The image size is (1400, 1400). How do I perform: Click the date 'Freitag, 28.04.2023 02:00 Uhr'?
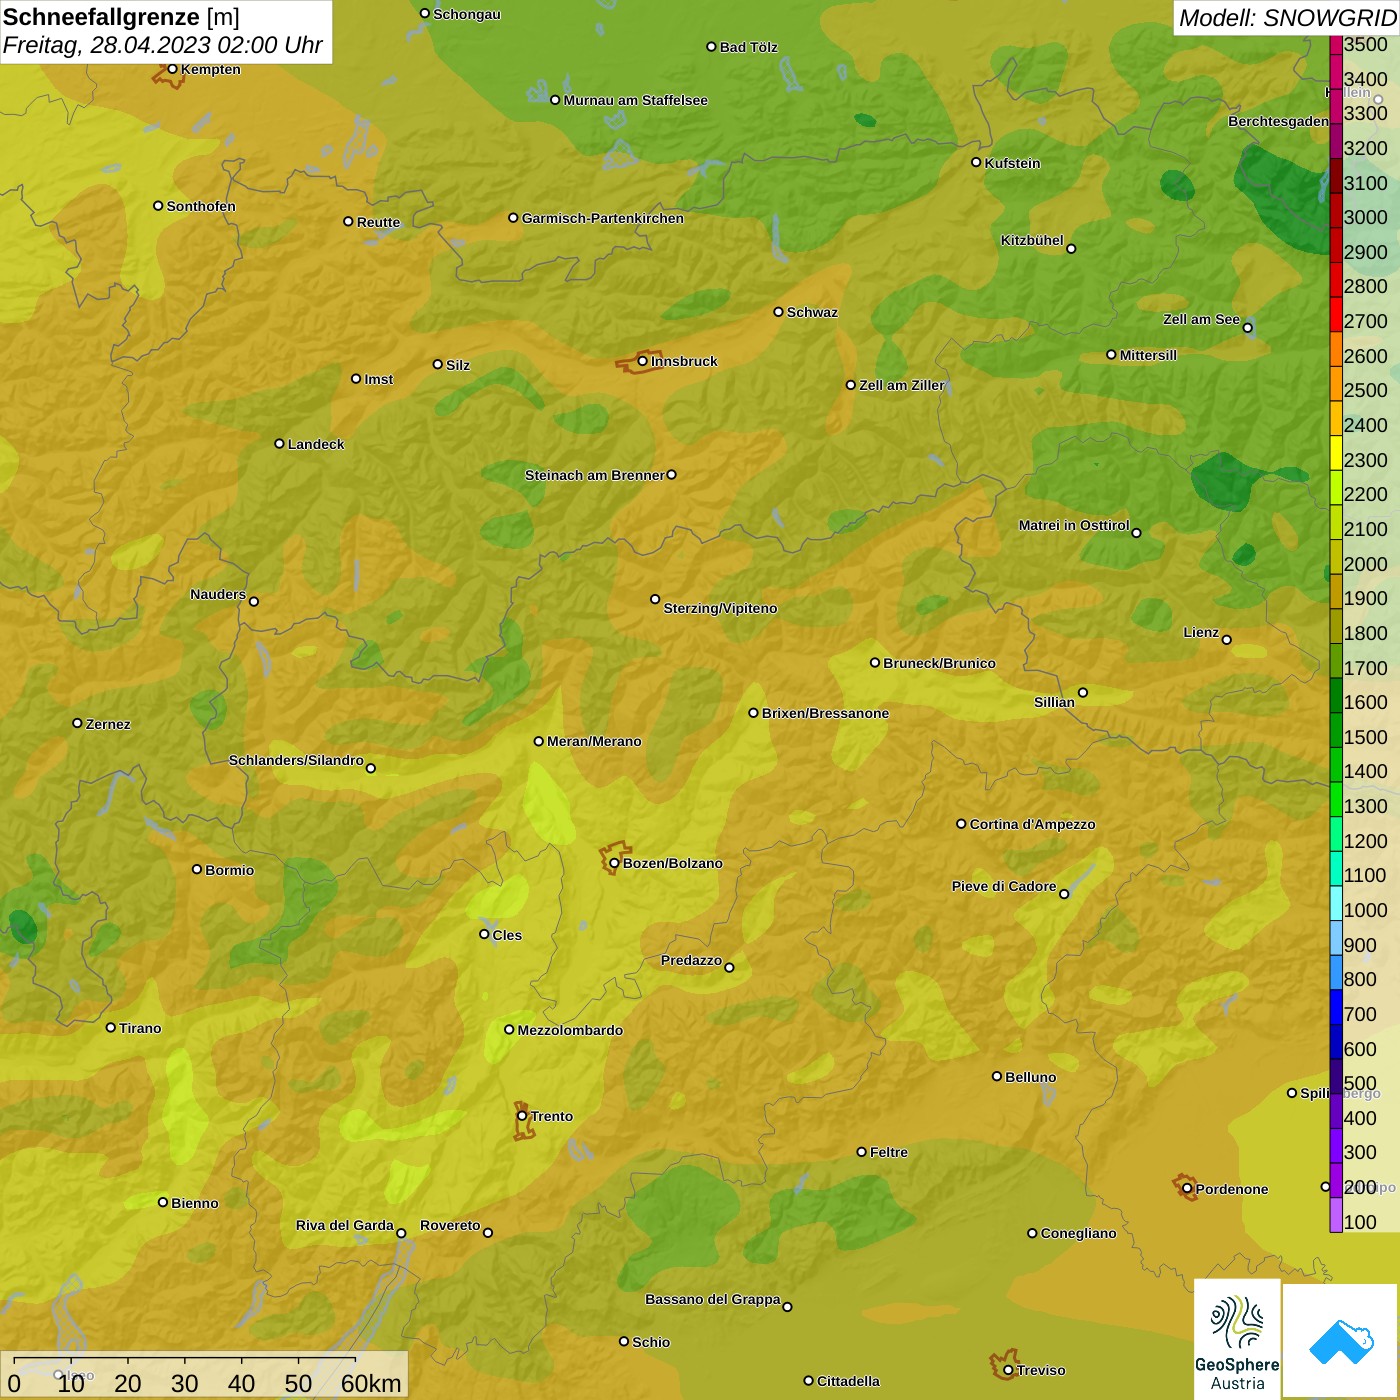click(162, 45)
